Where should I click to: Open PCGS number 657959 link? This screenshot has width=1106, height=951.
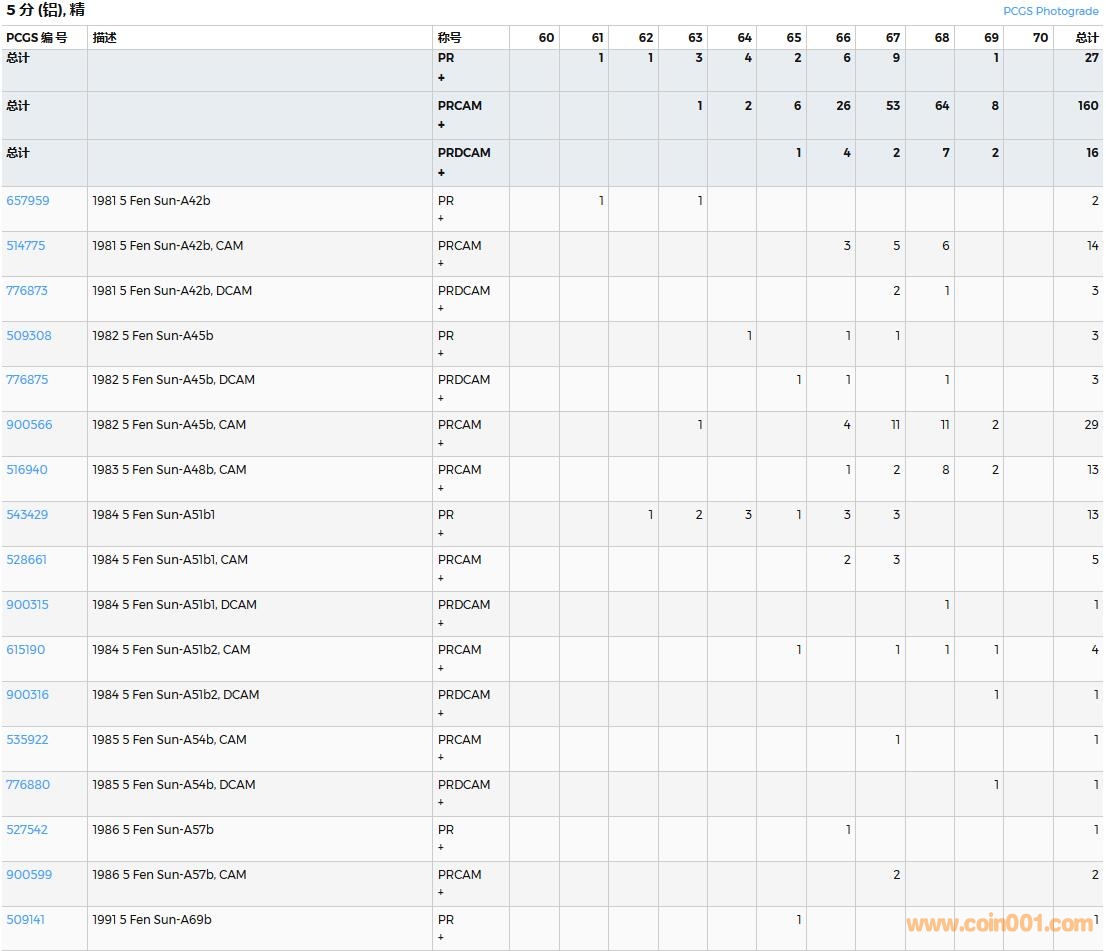click(28, 201)
